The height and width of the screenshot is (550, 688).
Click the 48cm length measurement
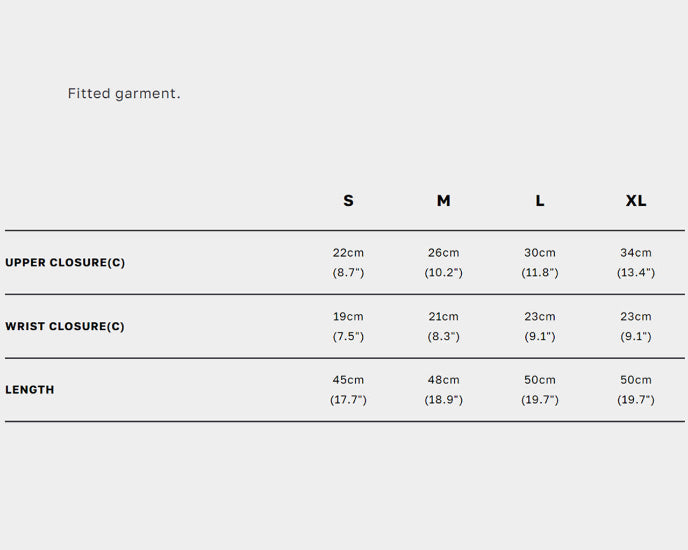point(443,380)
